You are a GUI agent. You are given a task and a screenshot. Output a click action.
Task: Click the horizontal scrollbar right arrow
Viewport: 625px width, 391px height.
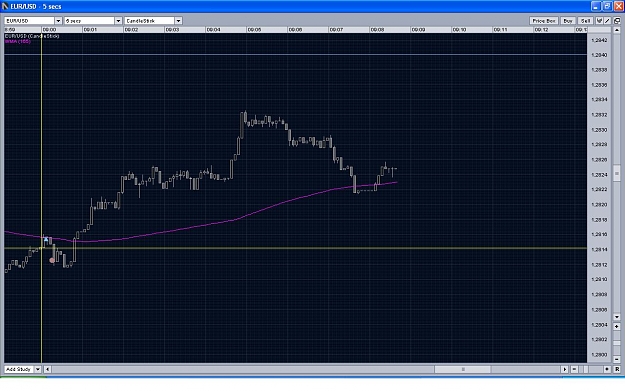(x=564, y=369)
